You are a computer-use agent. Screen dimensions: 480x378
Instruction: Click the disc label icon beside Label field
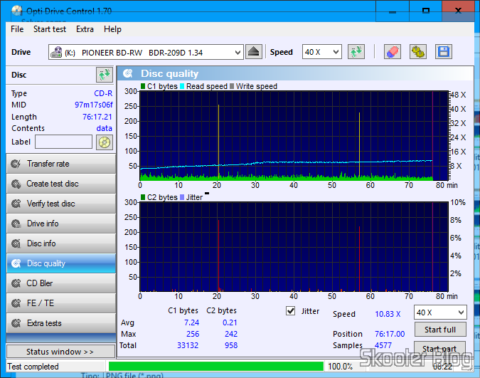[104, 142]
